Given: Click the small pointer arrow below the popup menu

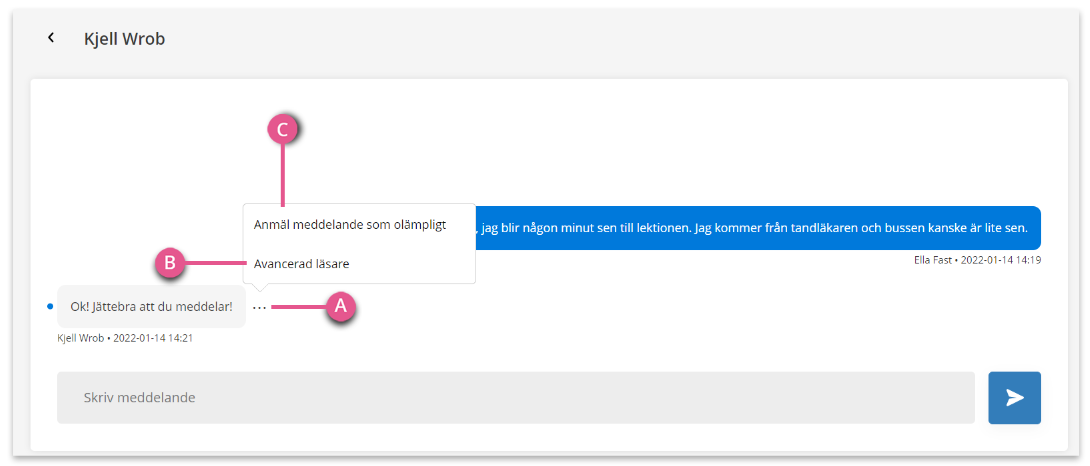Looking at the screenshot, I should 259,287.
